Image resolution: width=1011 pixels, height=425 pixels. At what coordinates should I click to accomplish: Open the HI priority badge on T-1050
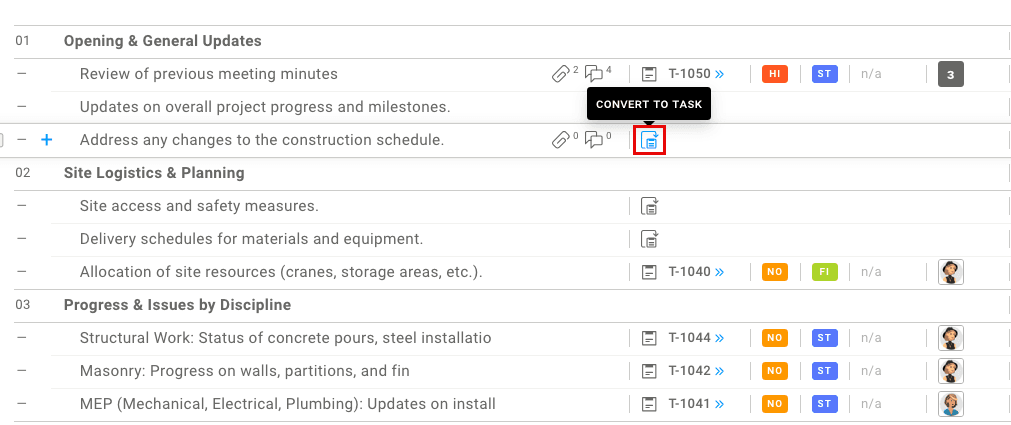point(774,74)
